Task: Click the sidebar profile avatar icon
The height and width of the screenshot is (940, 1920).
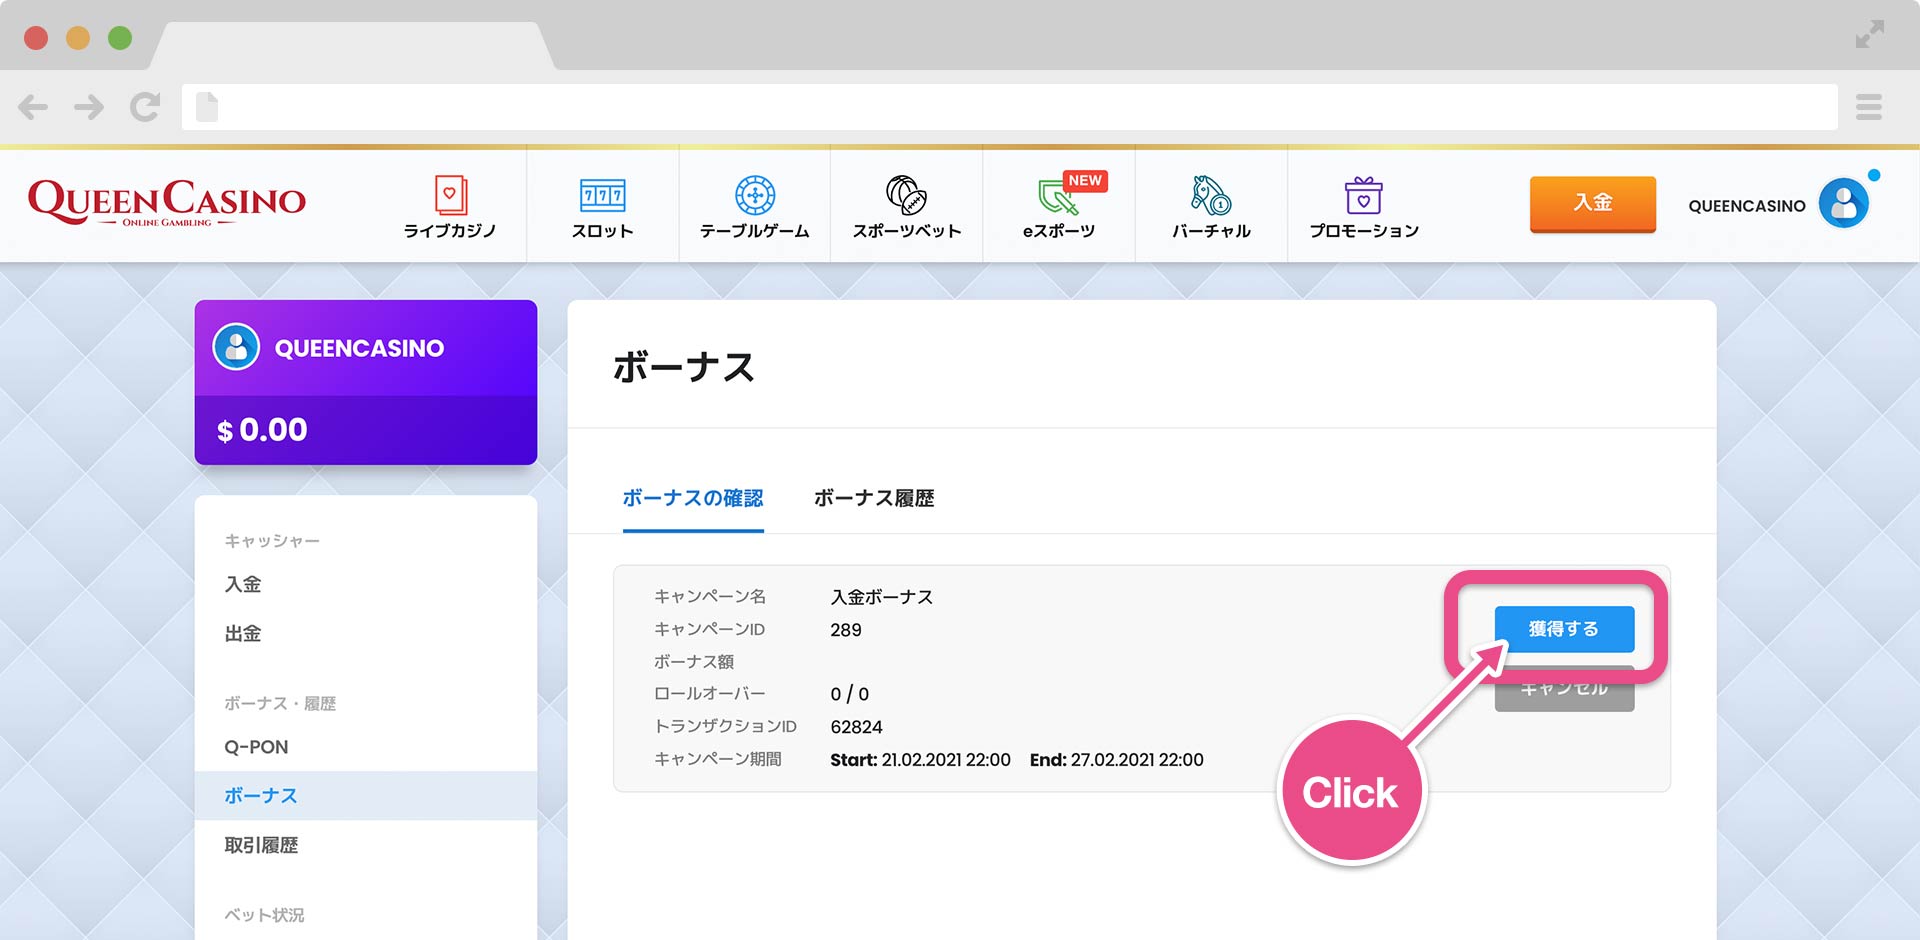Action: (236, 347)
